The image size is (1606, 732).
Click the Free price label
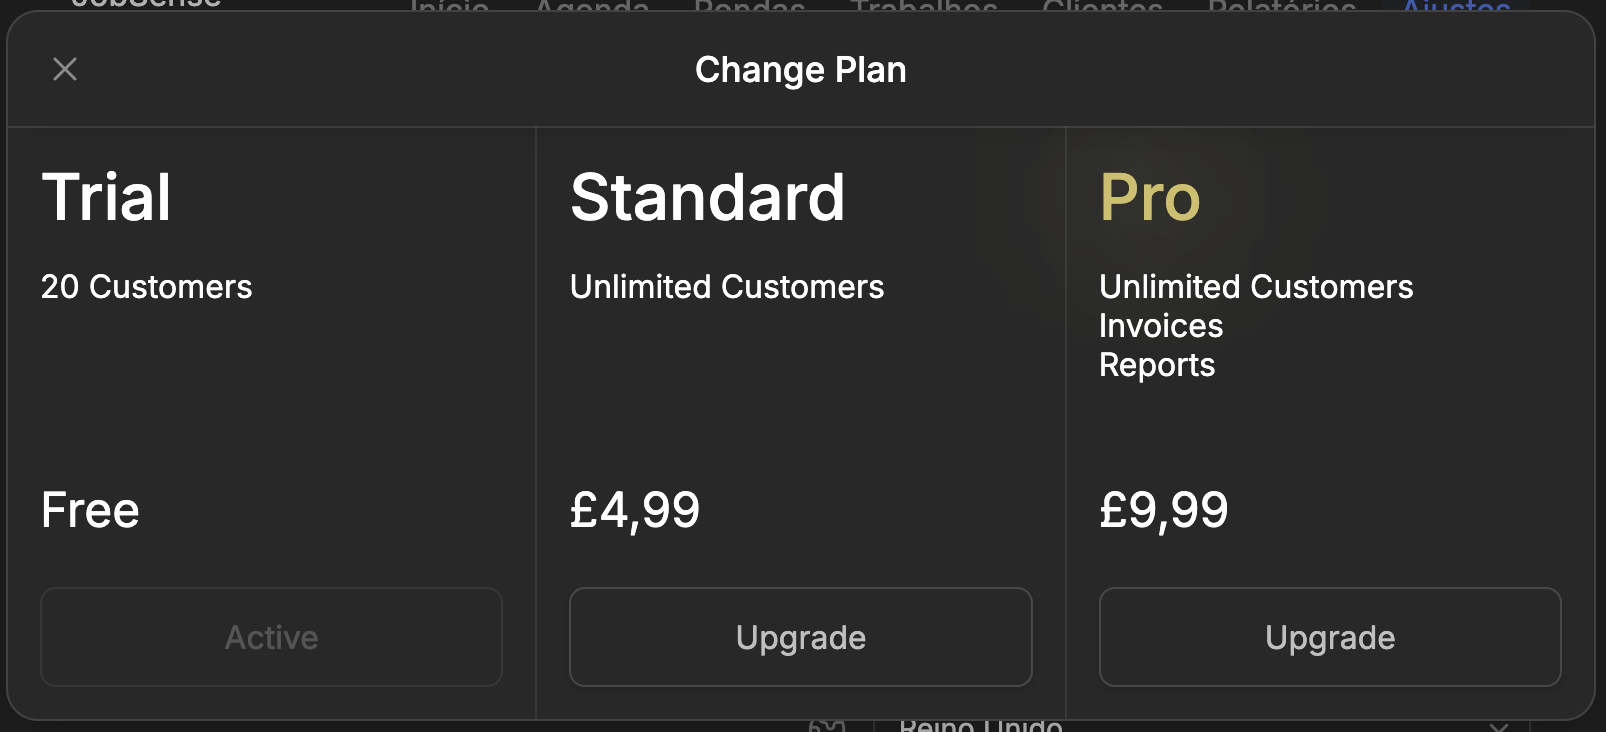tap(90, 510)
